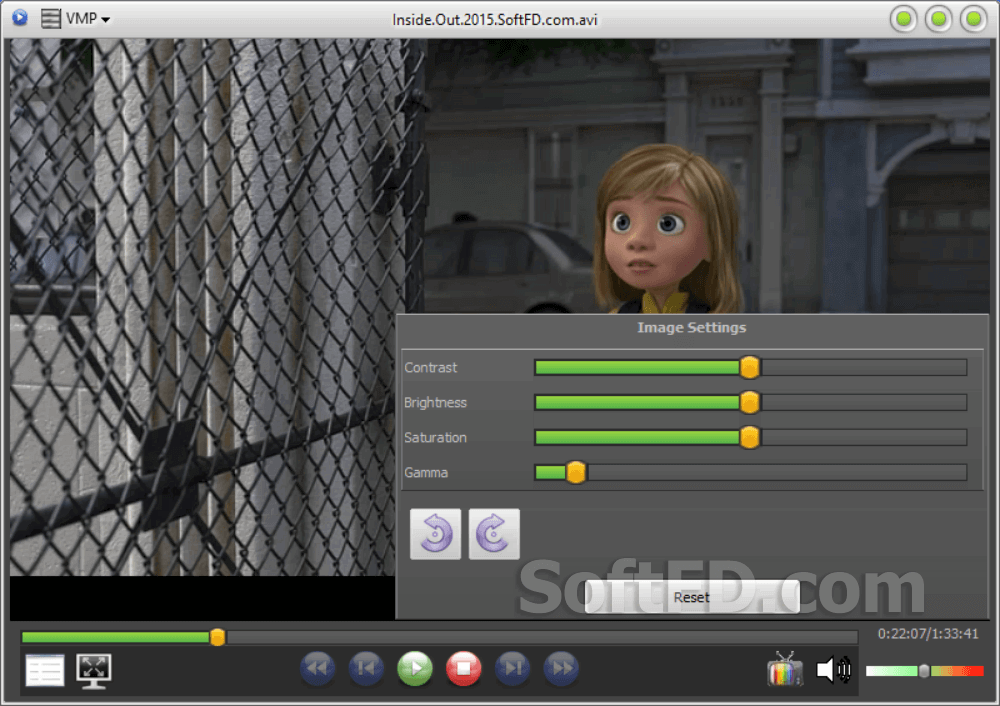1000x706 pixels.
Task: Click the first green window button
Action: pos(904,19)
